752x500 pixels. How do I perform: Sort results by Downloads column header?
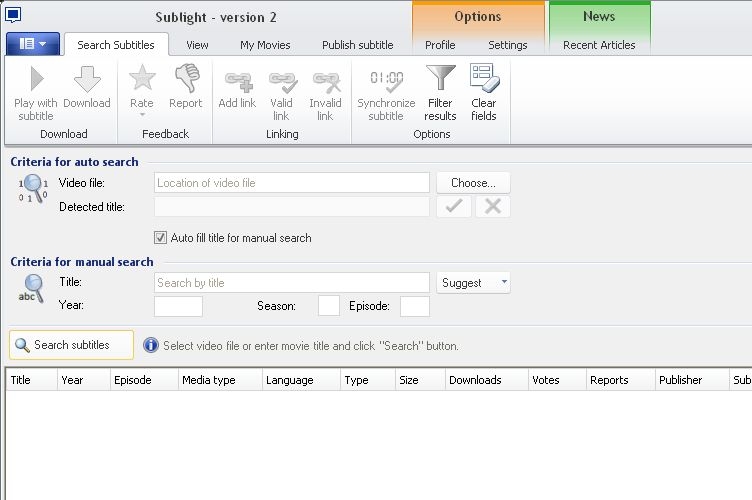475,380
